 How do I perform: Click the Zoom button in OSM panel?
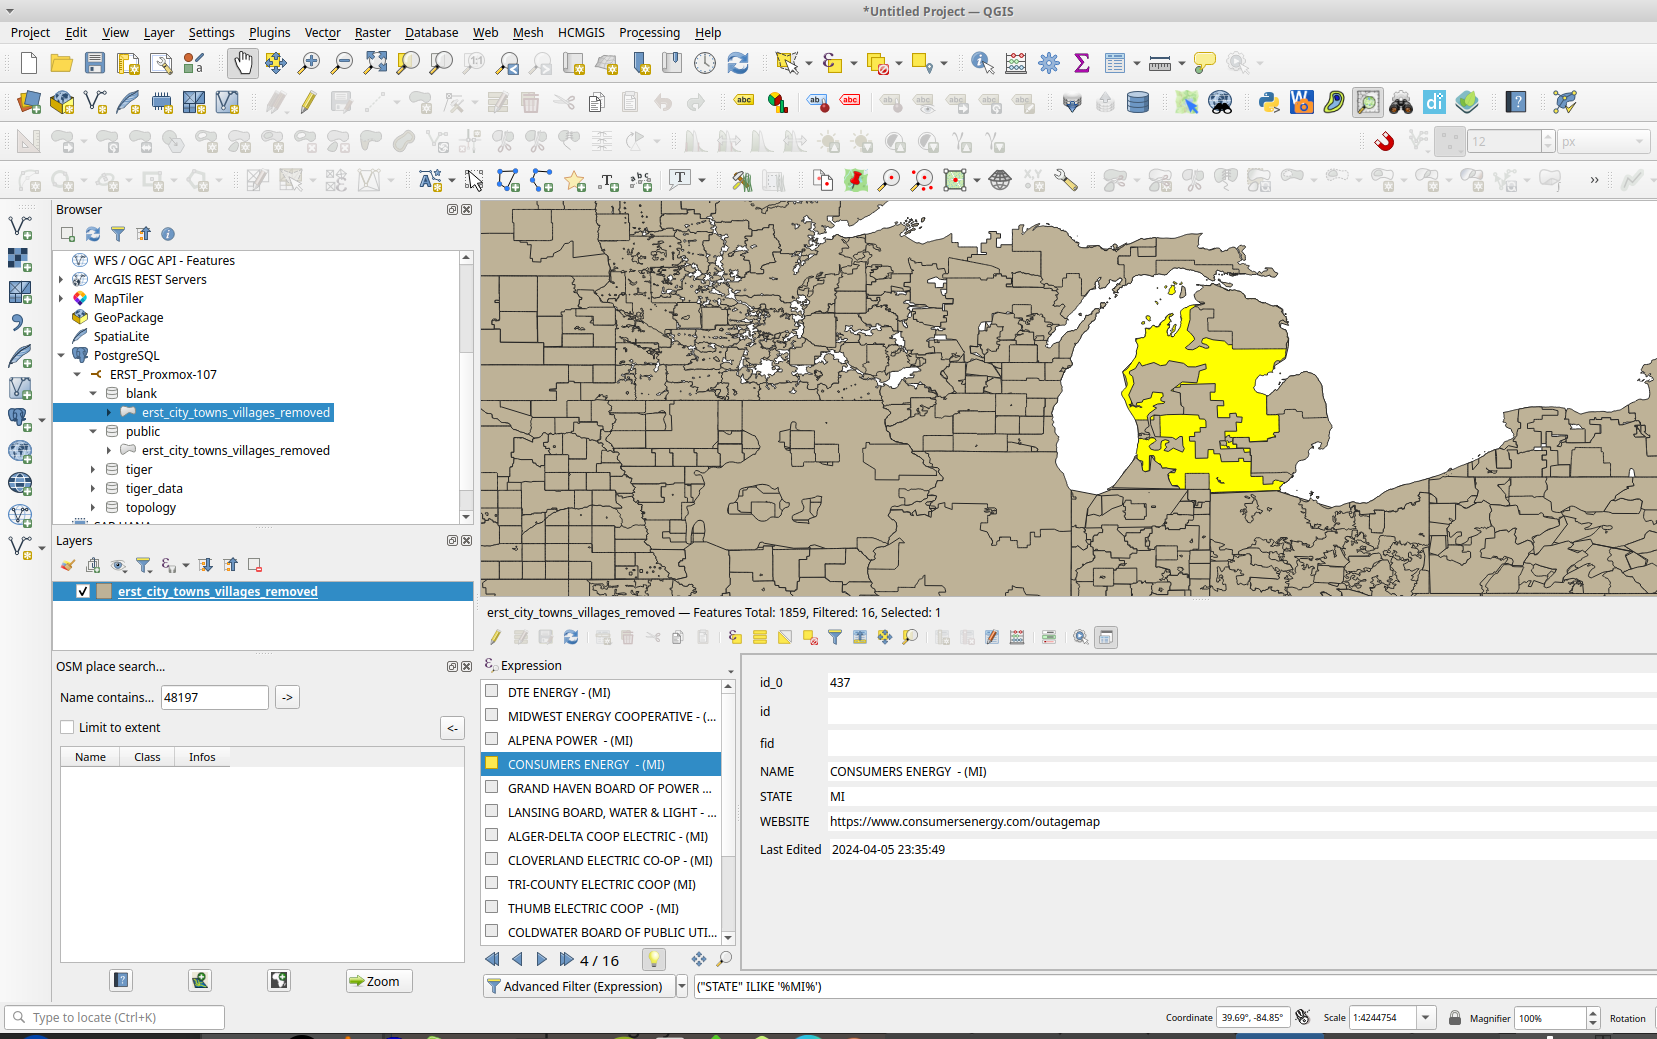pyautogui.click(x=379, y=981)
